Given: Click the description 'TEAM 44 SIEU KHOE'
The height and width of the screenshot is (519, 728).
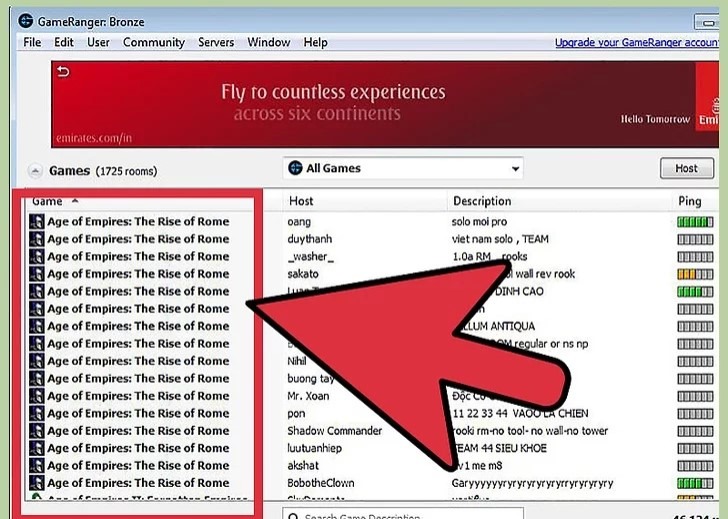Looking at the screenshot, I should point(499,448).
